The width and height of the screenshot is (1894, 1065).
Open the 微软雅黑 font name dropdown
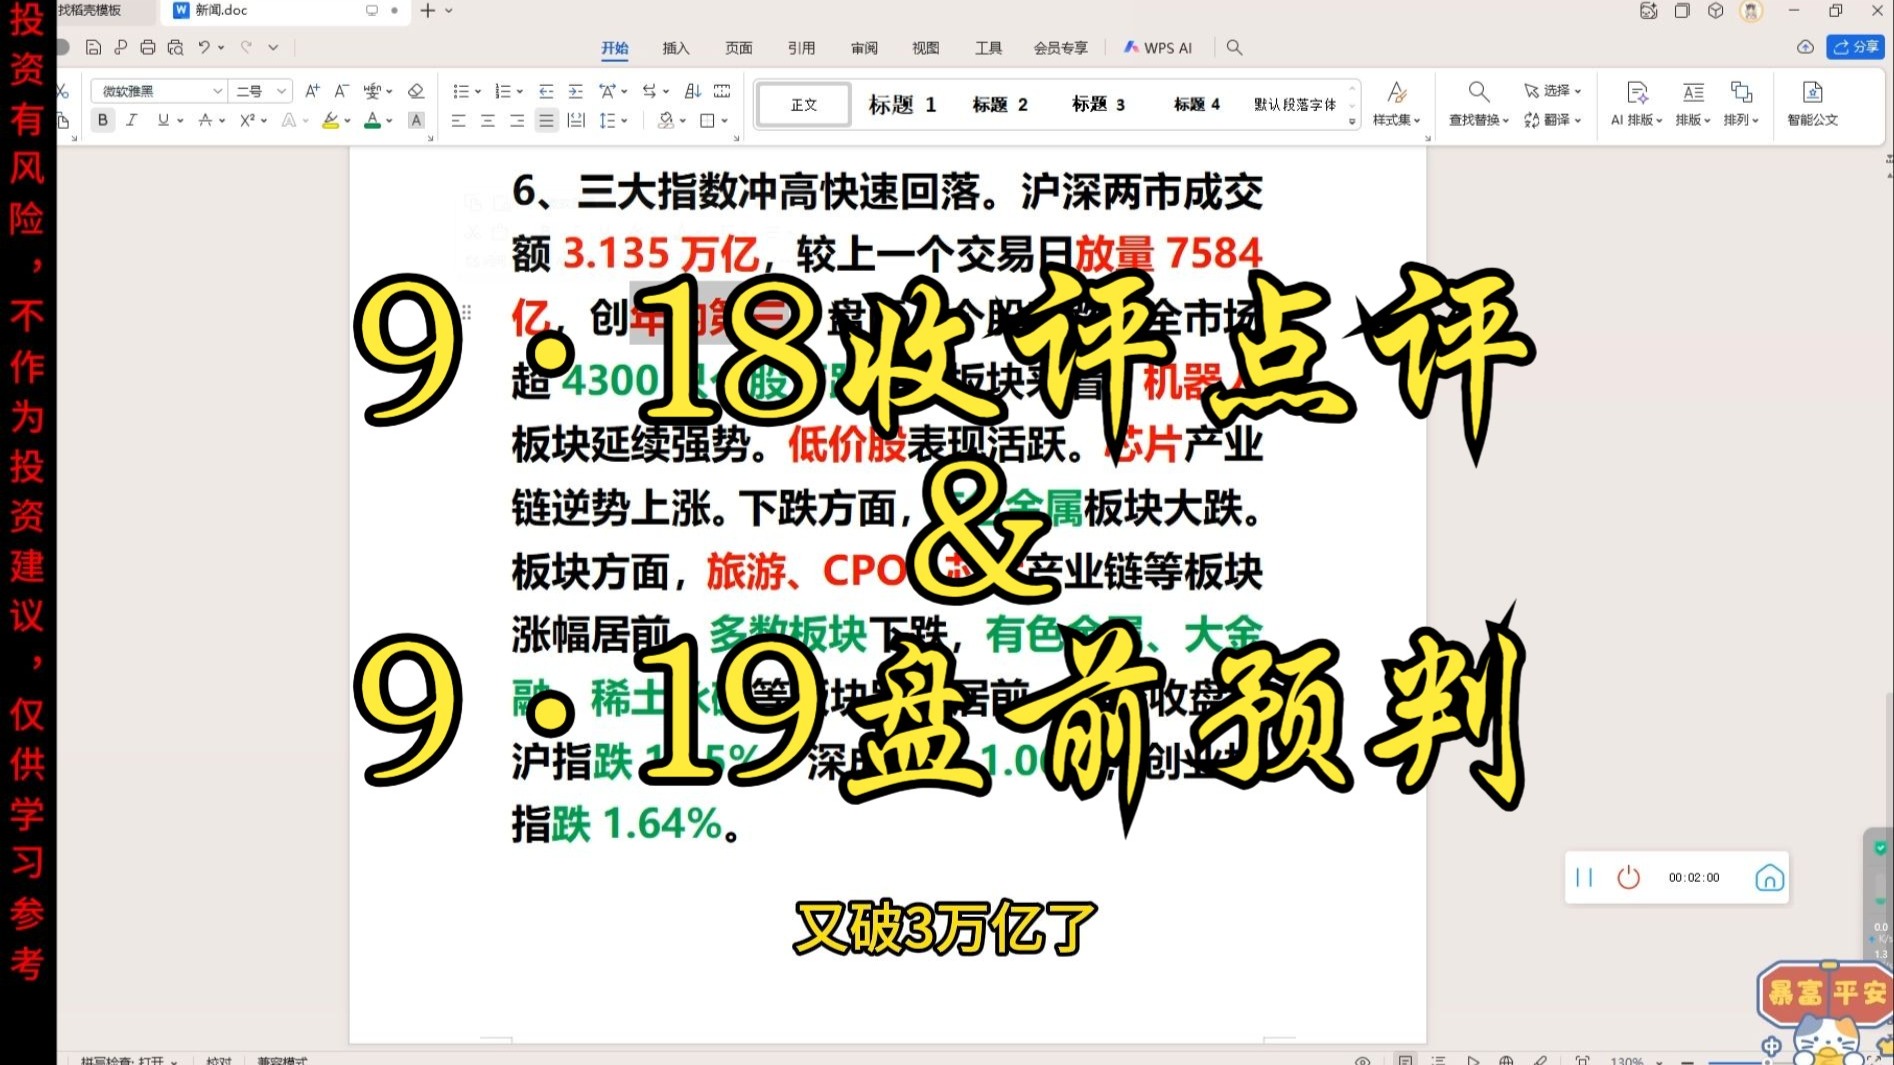click(x=158, y=91)
